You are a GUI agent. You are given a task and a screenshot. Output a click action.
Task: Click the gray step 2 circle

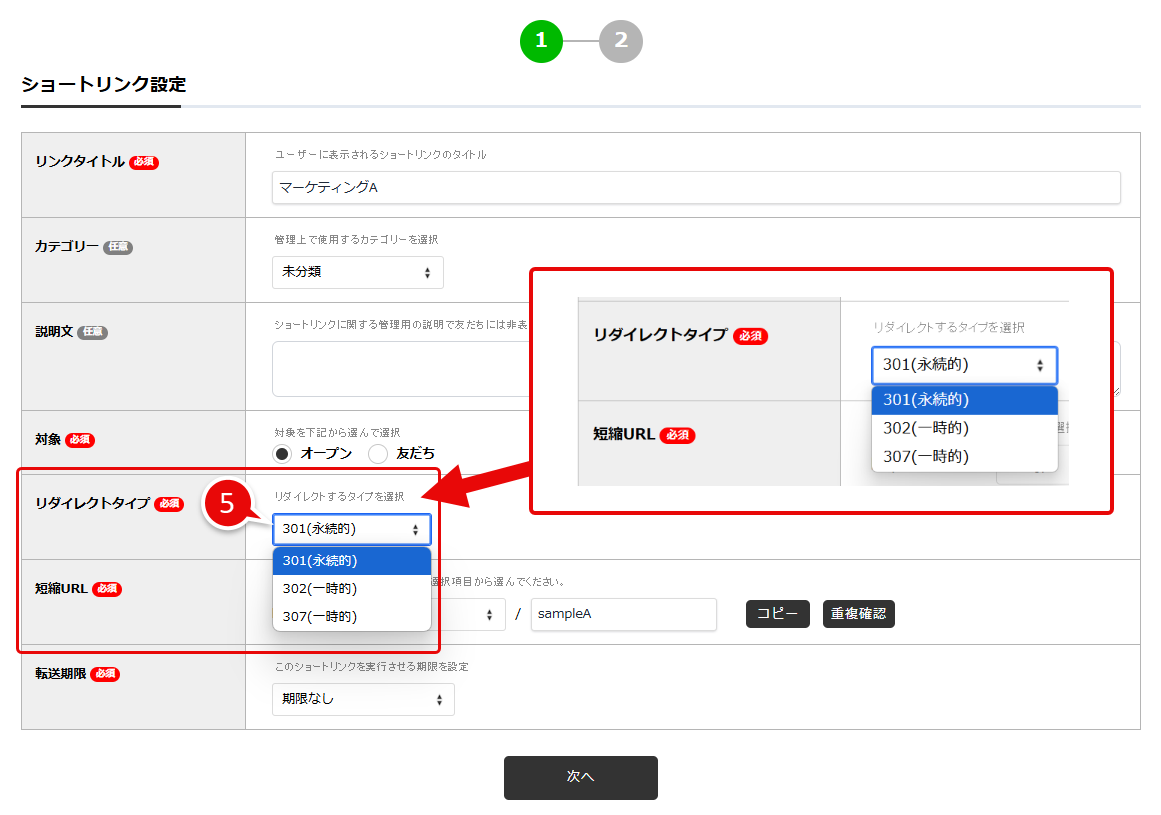(621, 41)
